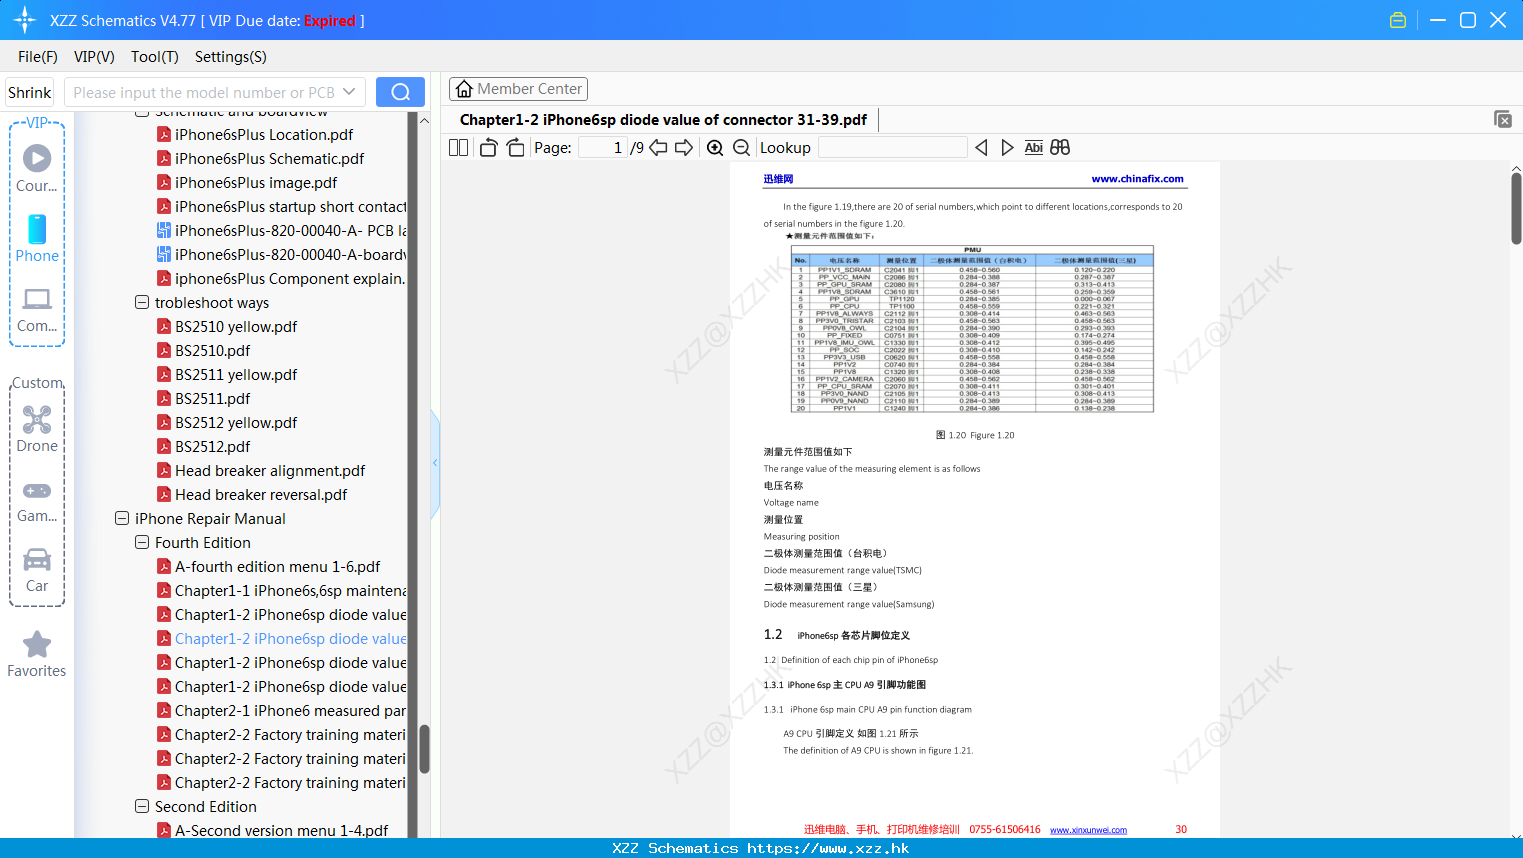Select the Computer category
1523x858 pixels.
[37, 309]
